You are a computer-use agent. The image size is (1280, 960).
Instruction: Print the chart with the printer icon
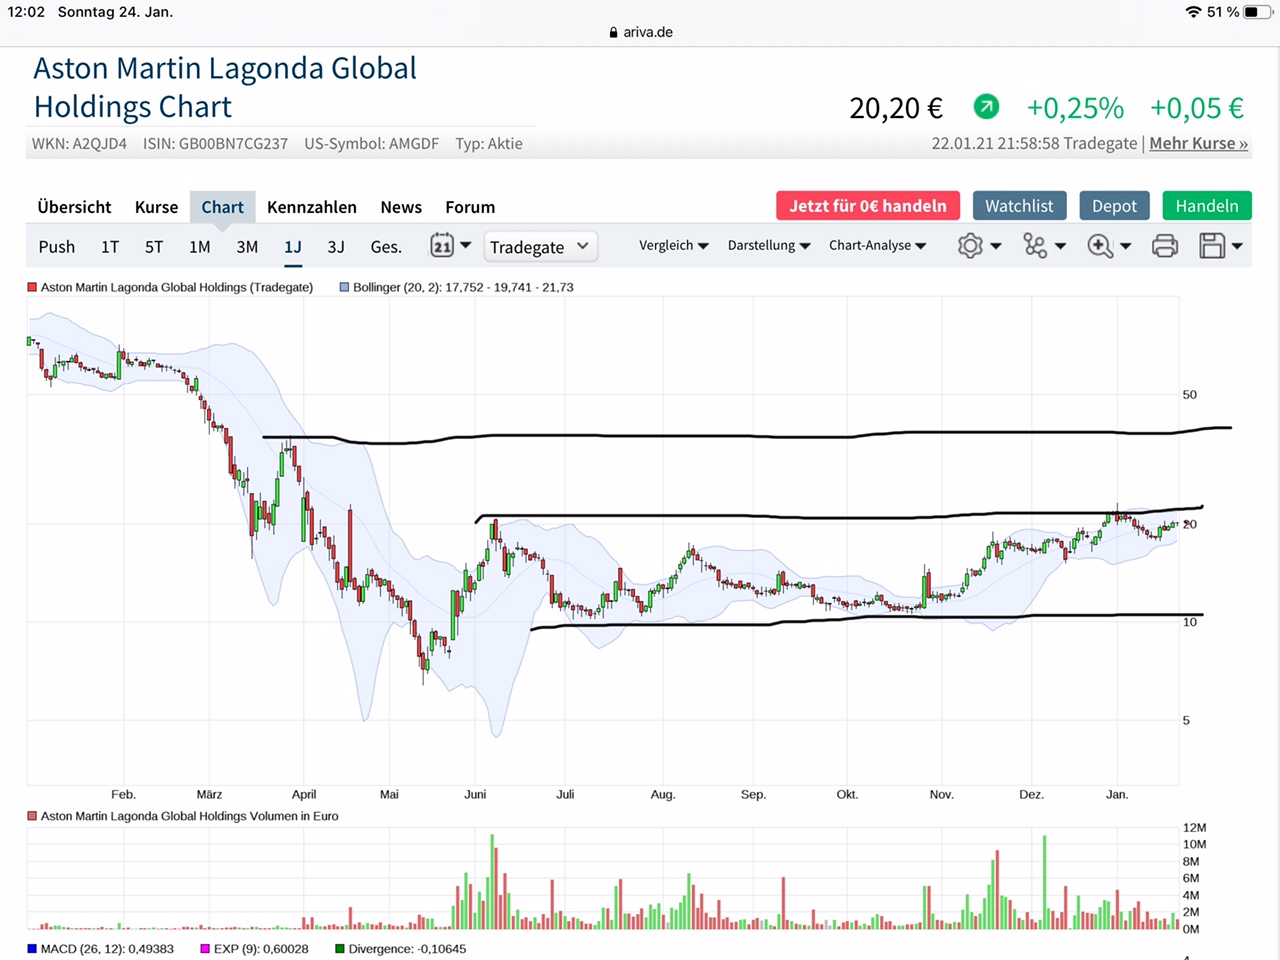click(x=1165, y=246)
